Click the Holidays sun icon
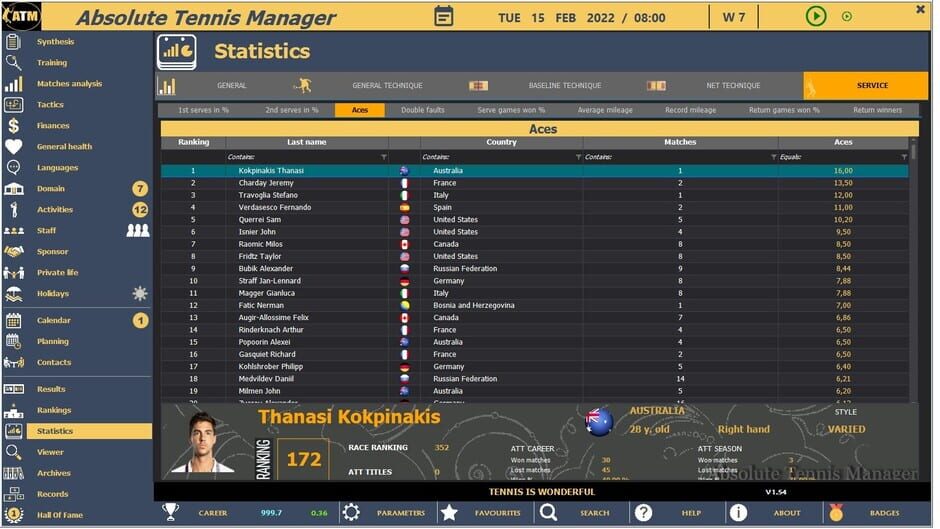 (140, 294)
